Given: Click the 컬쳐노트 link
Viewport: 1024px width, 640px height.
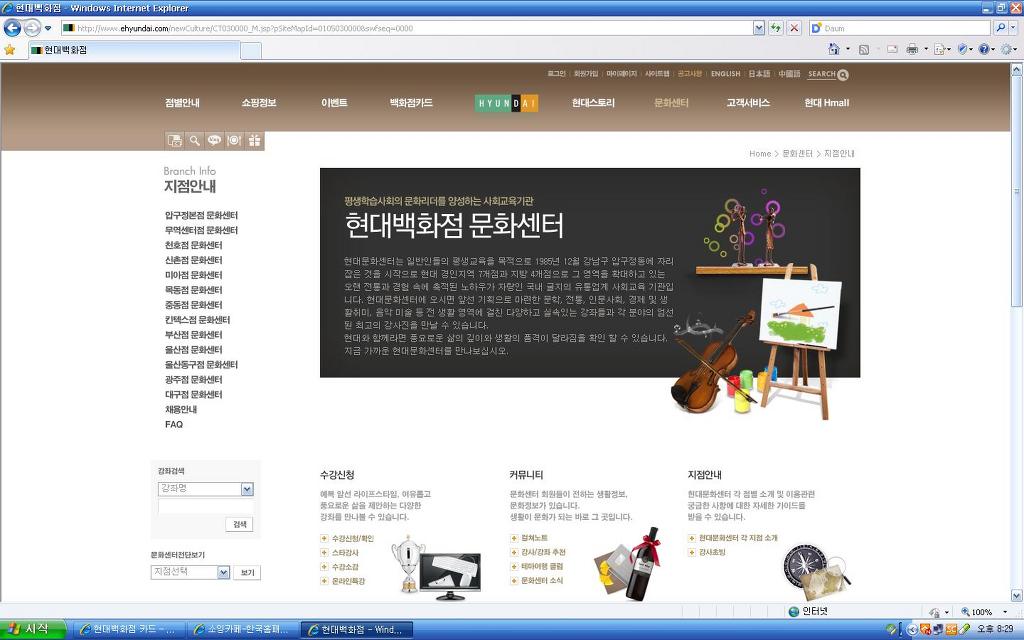Looking at the screenshot, I should pos(534,538).
